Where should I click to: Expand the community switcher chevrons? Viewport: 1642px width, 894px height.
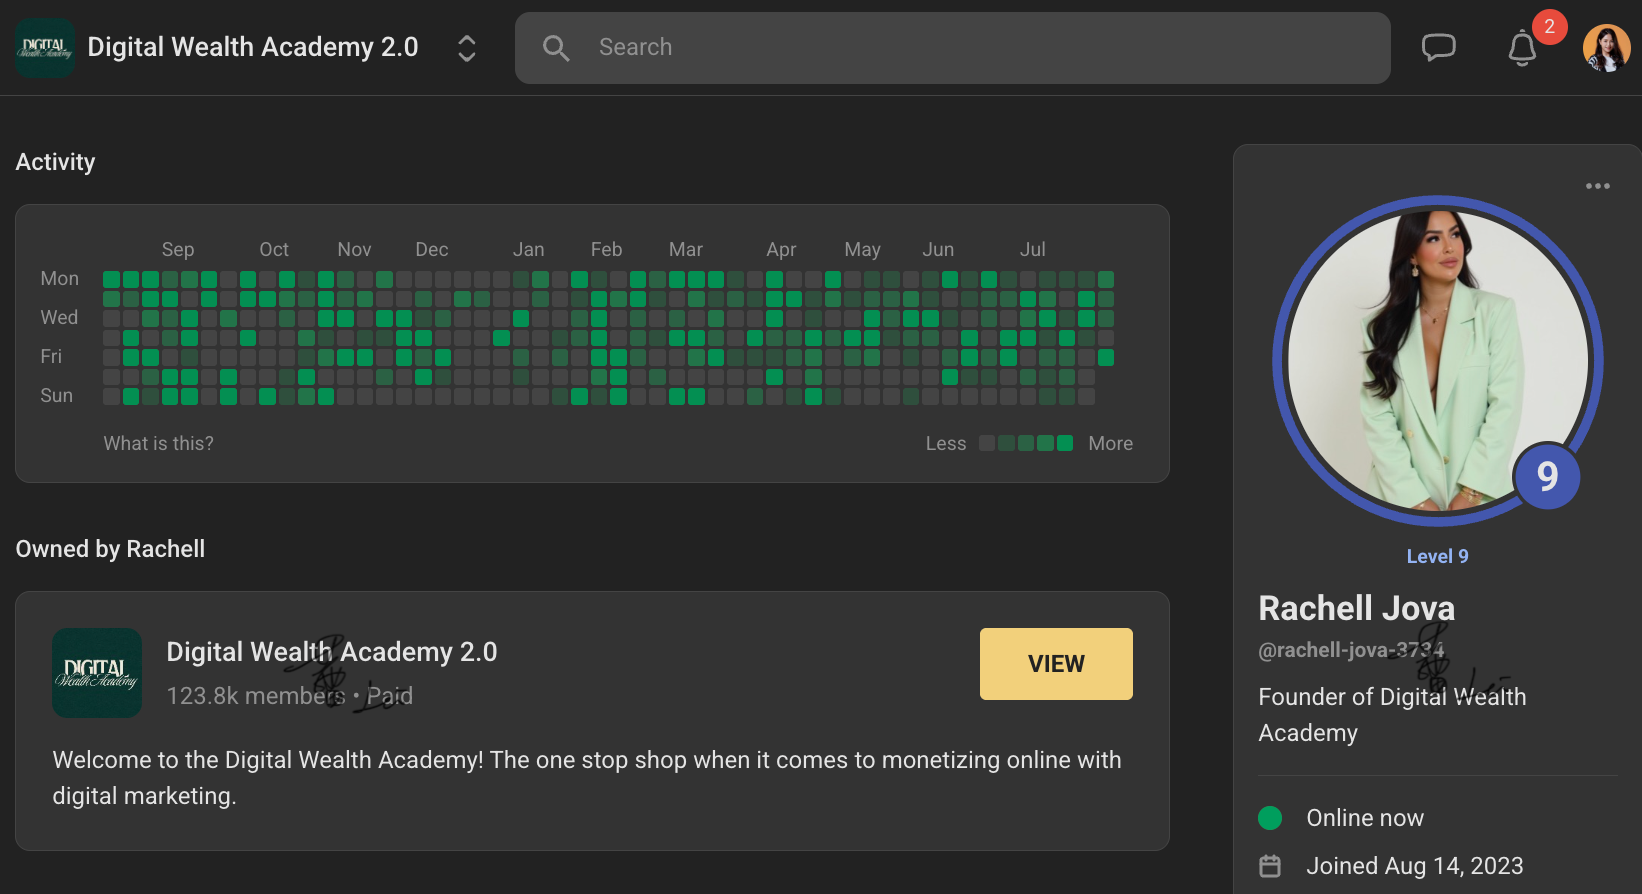(x=466, y=48)
